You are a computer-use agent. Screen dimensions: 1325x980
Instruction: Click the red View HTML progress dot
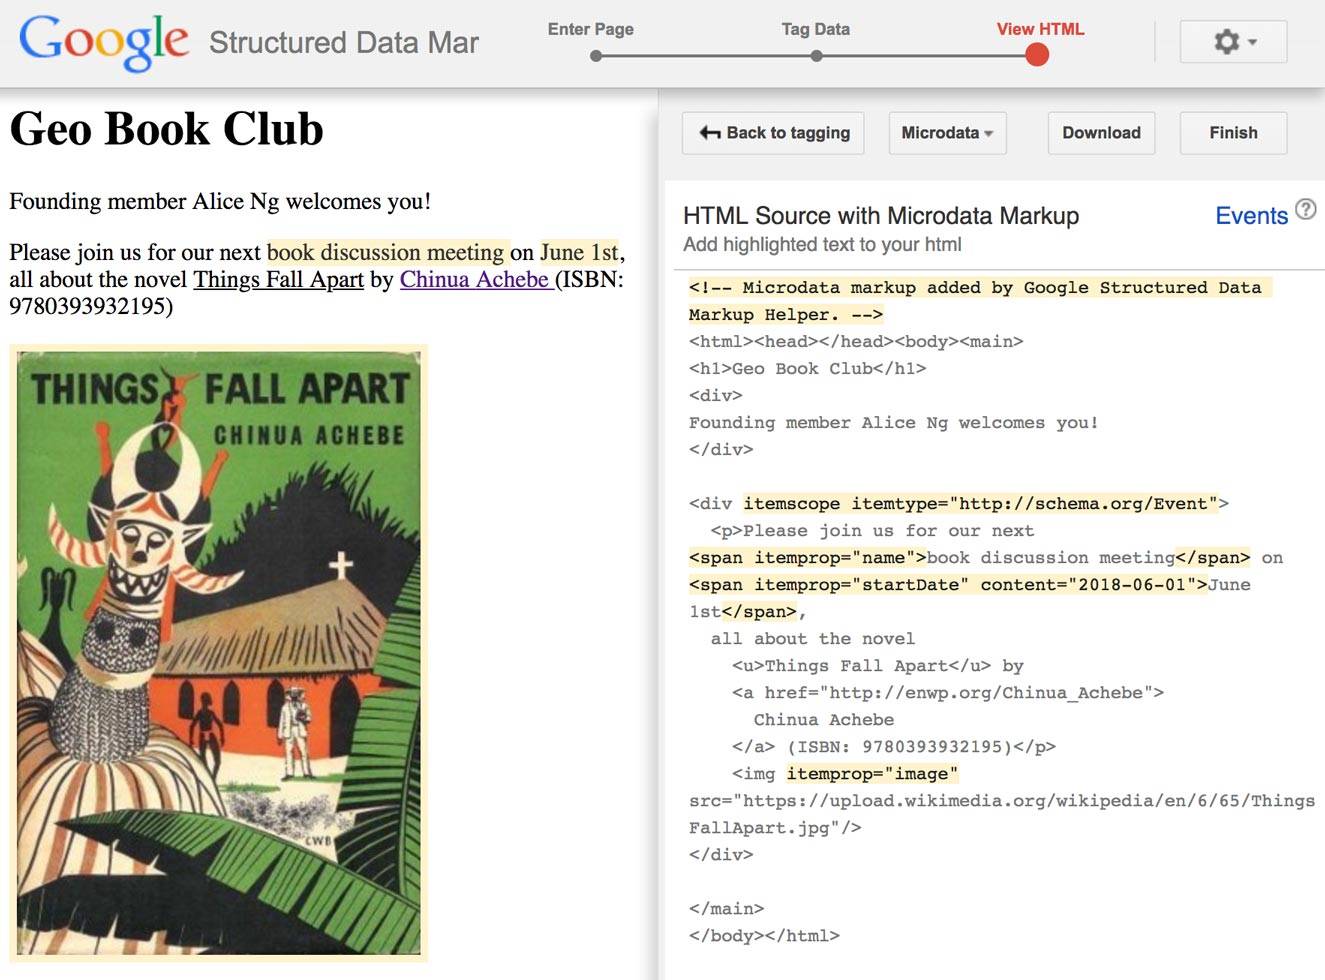1037,55
